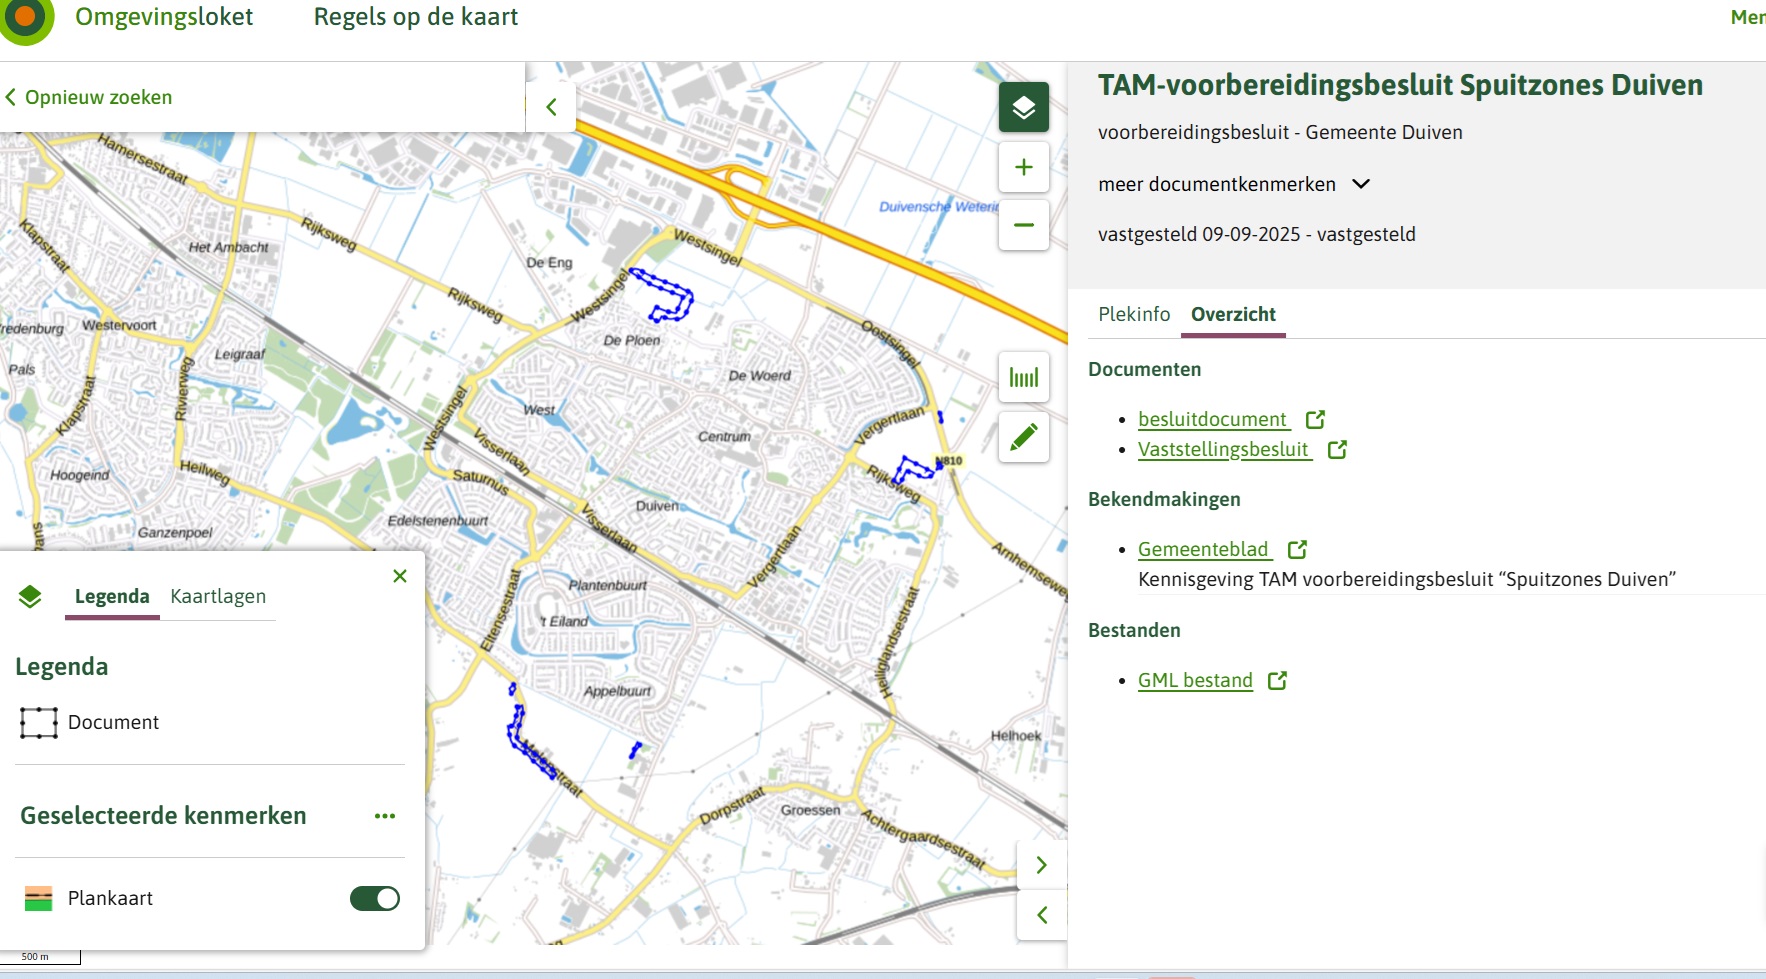Collapse the search panel with the left chevron
Image resolution: width=1766 pixels, height=979 pixels.
(x=551, y=106)
